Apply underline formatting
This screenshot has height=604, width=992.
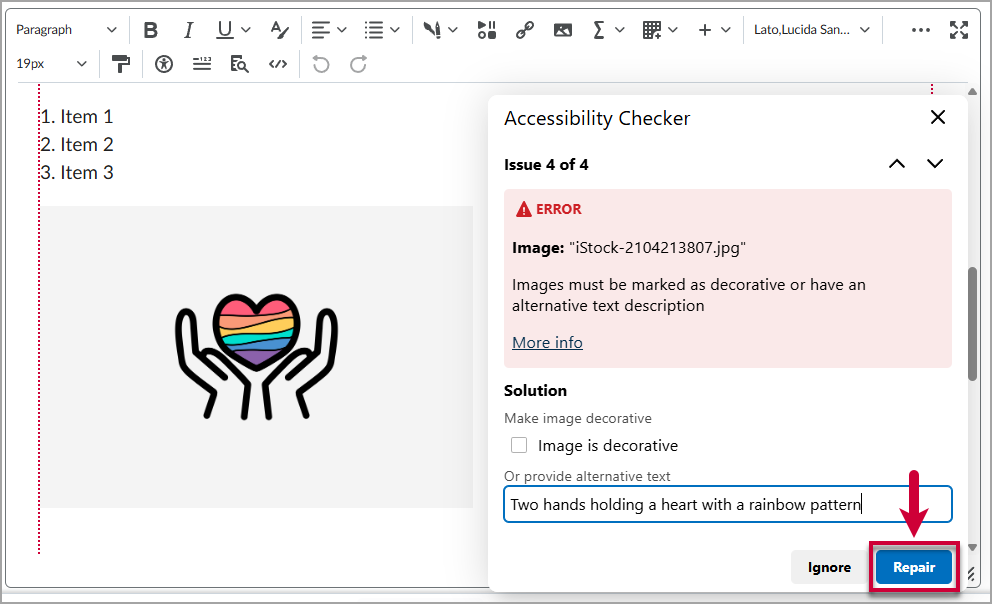point(225,30)
